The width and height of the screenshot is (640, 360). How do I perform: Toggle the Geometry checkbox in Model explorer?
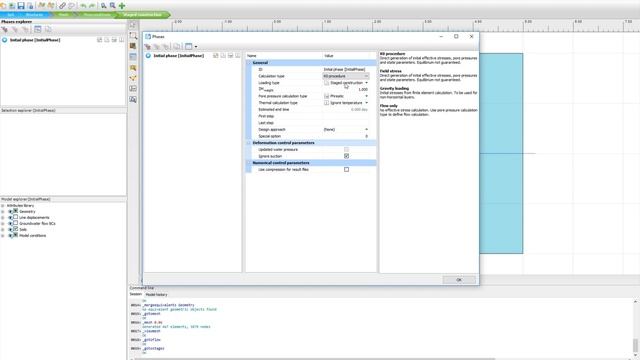pyautogui.click(x=16, y=211)
